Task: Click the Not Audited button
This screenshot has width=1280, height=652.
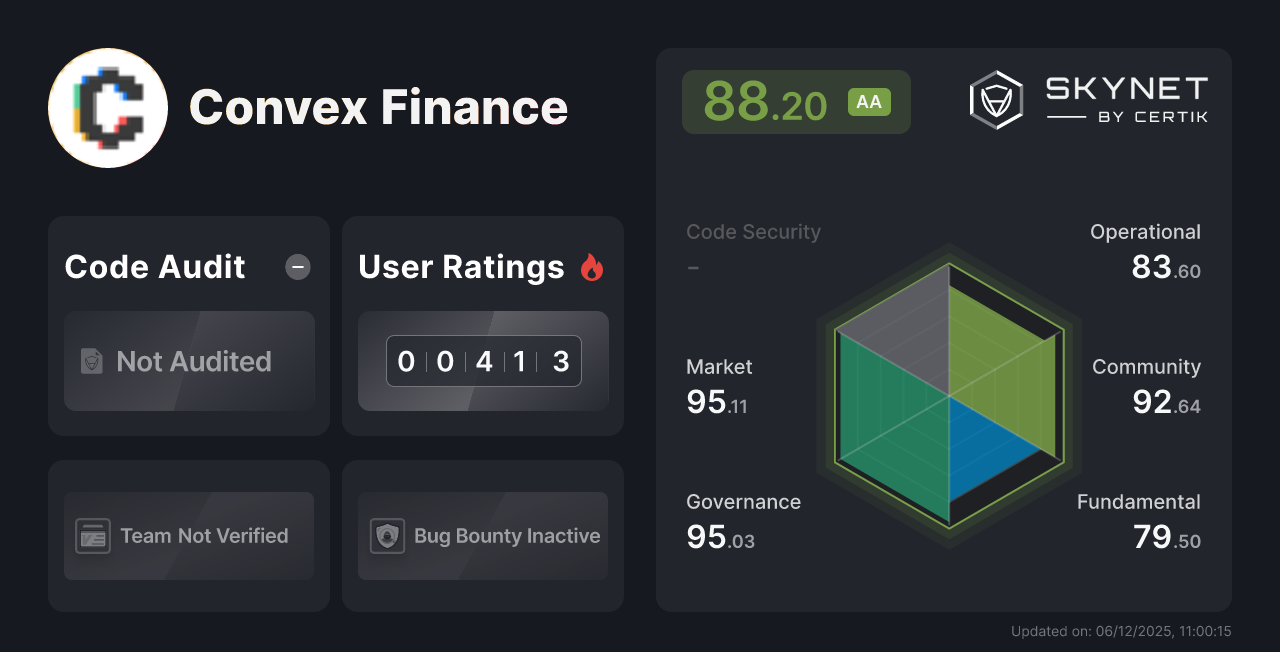Action: click(188, 362)
